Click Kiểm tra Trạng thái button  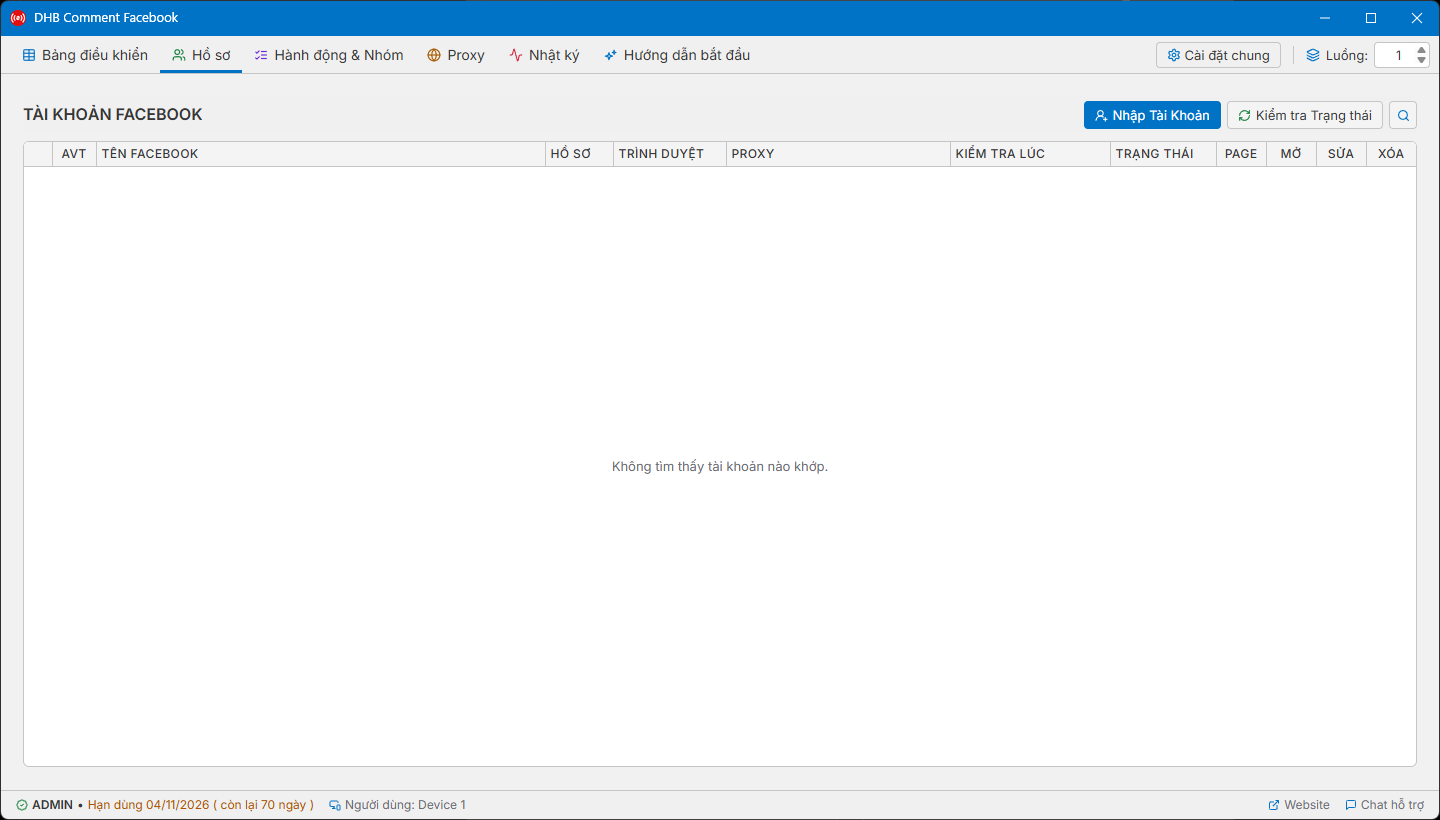[x=1305, y=115]
